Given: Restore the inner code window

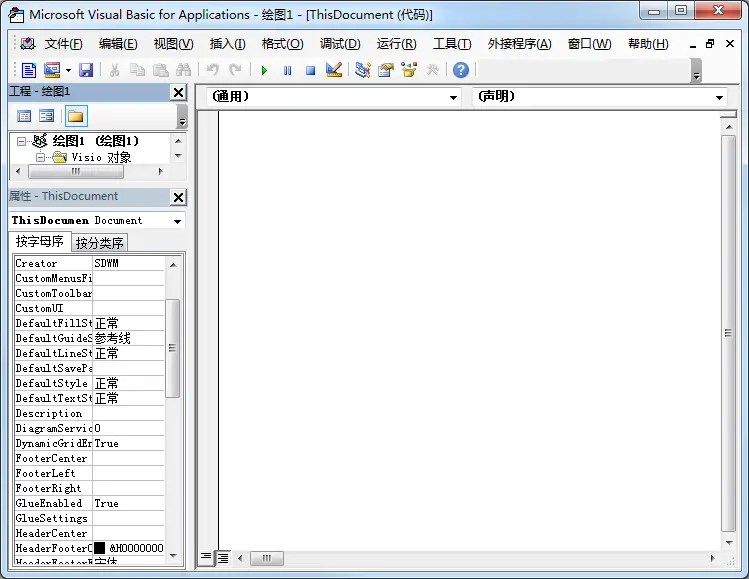Looking at the screenshot, I should (x=710, y=44).
